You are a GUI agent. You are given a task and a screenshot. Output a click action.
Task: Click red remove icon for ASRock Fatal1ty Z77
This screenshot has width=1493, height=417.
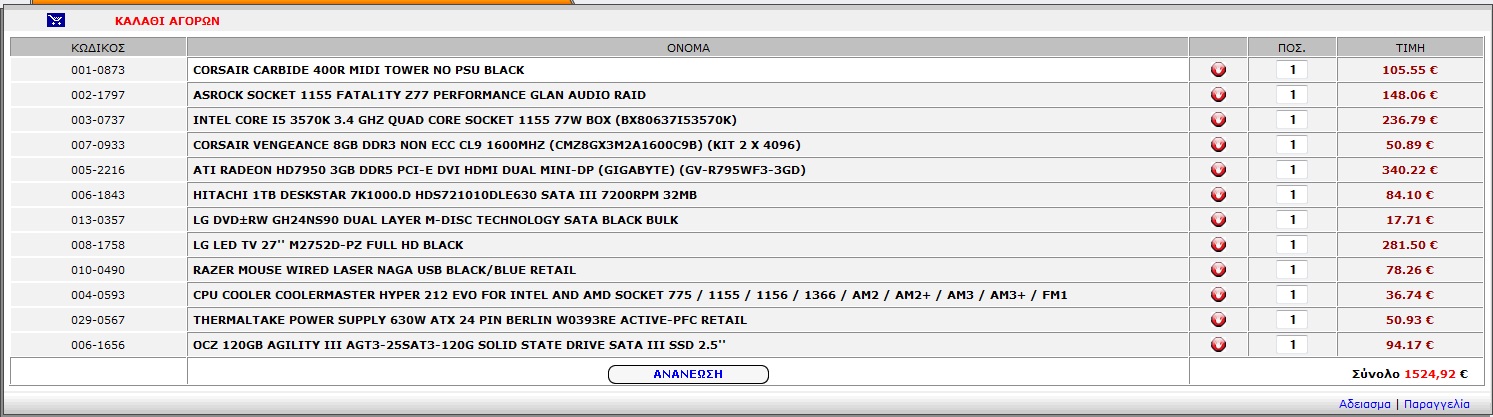point(1218,95)
